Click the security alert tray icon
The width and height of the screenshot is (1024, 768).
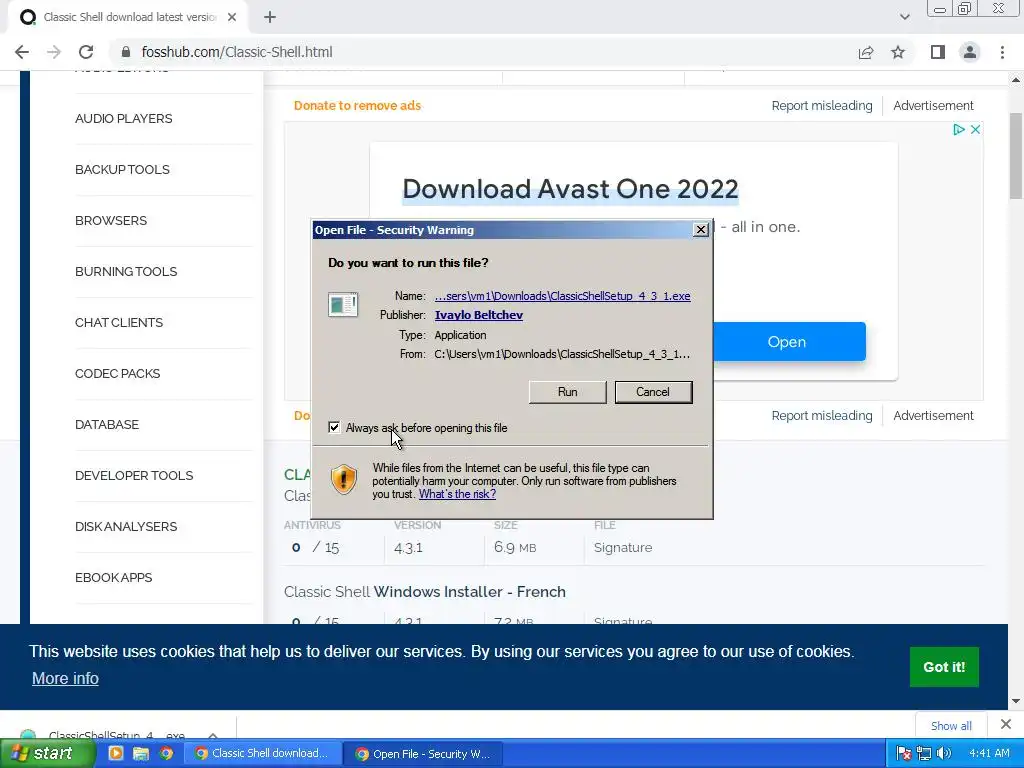coord(904,754)
